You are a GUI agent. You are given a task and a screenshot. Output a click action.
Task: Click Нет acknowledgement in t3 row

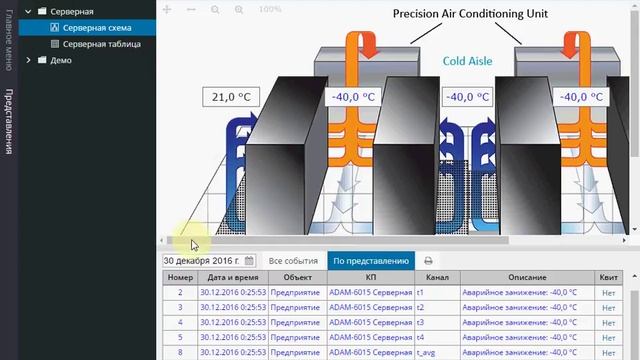(608, 323)
